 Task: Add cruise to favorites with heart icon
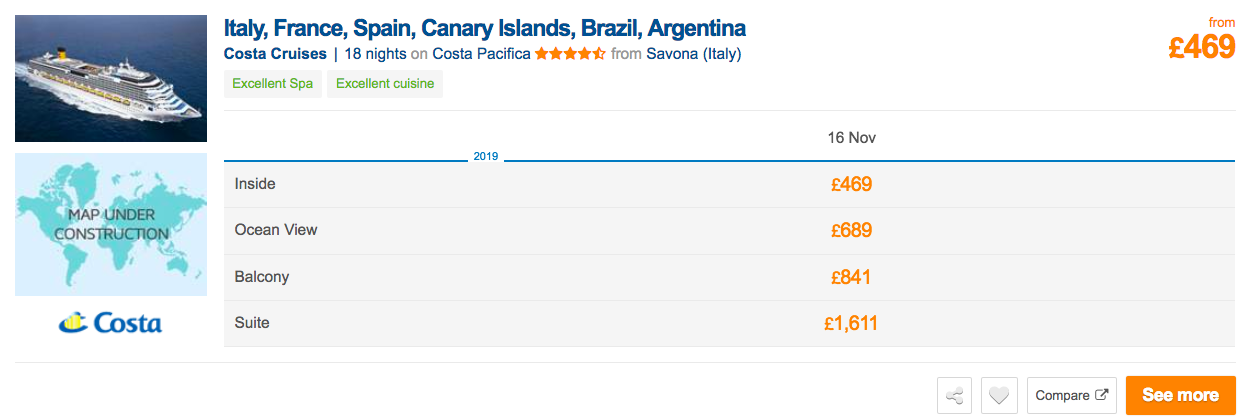(x=999, y=395)
